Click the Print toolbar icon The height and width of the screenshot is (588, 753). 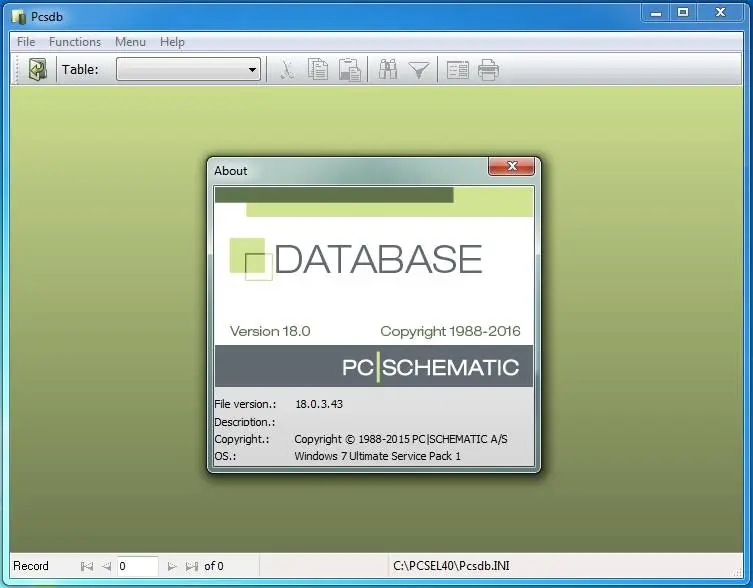488,70
